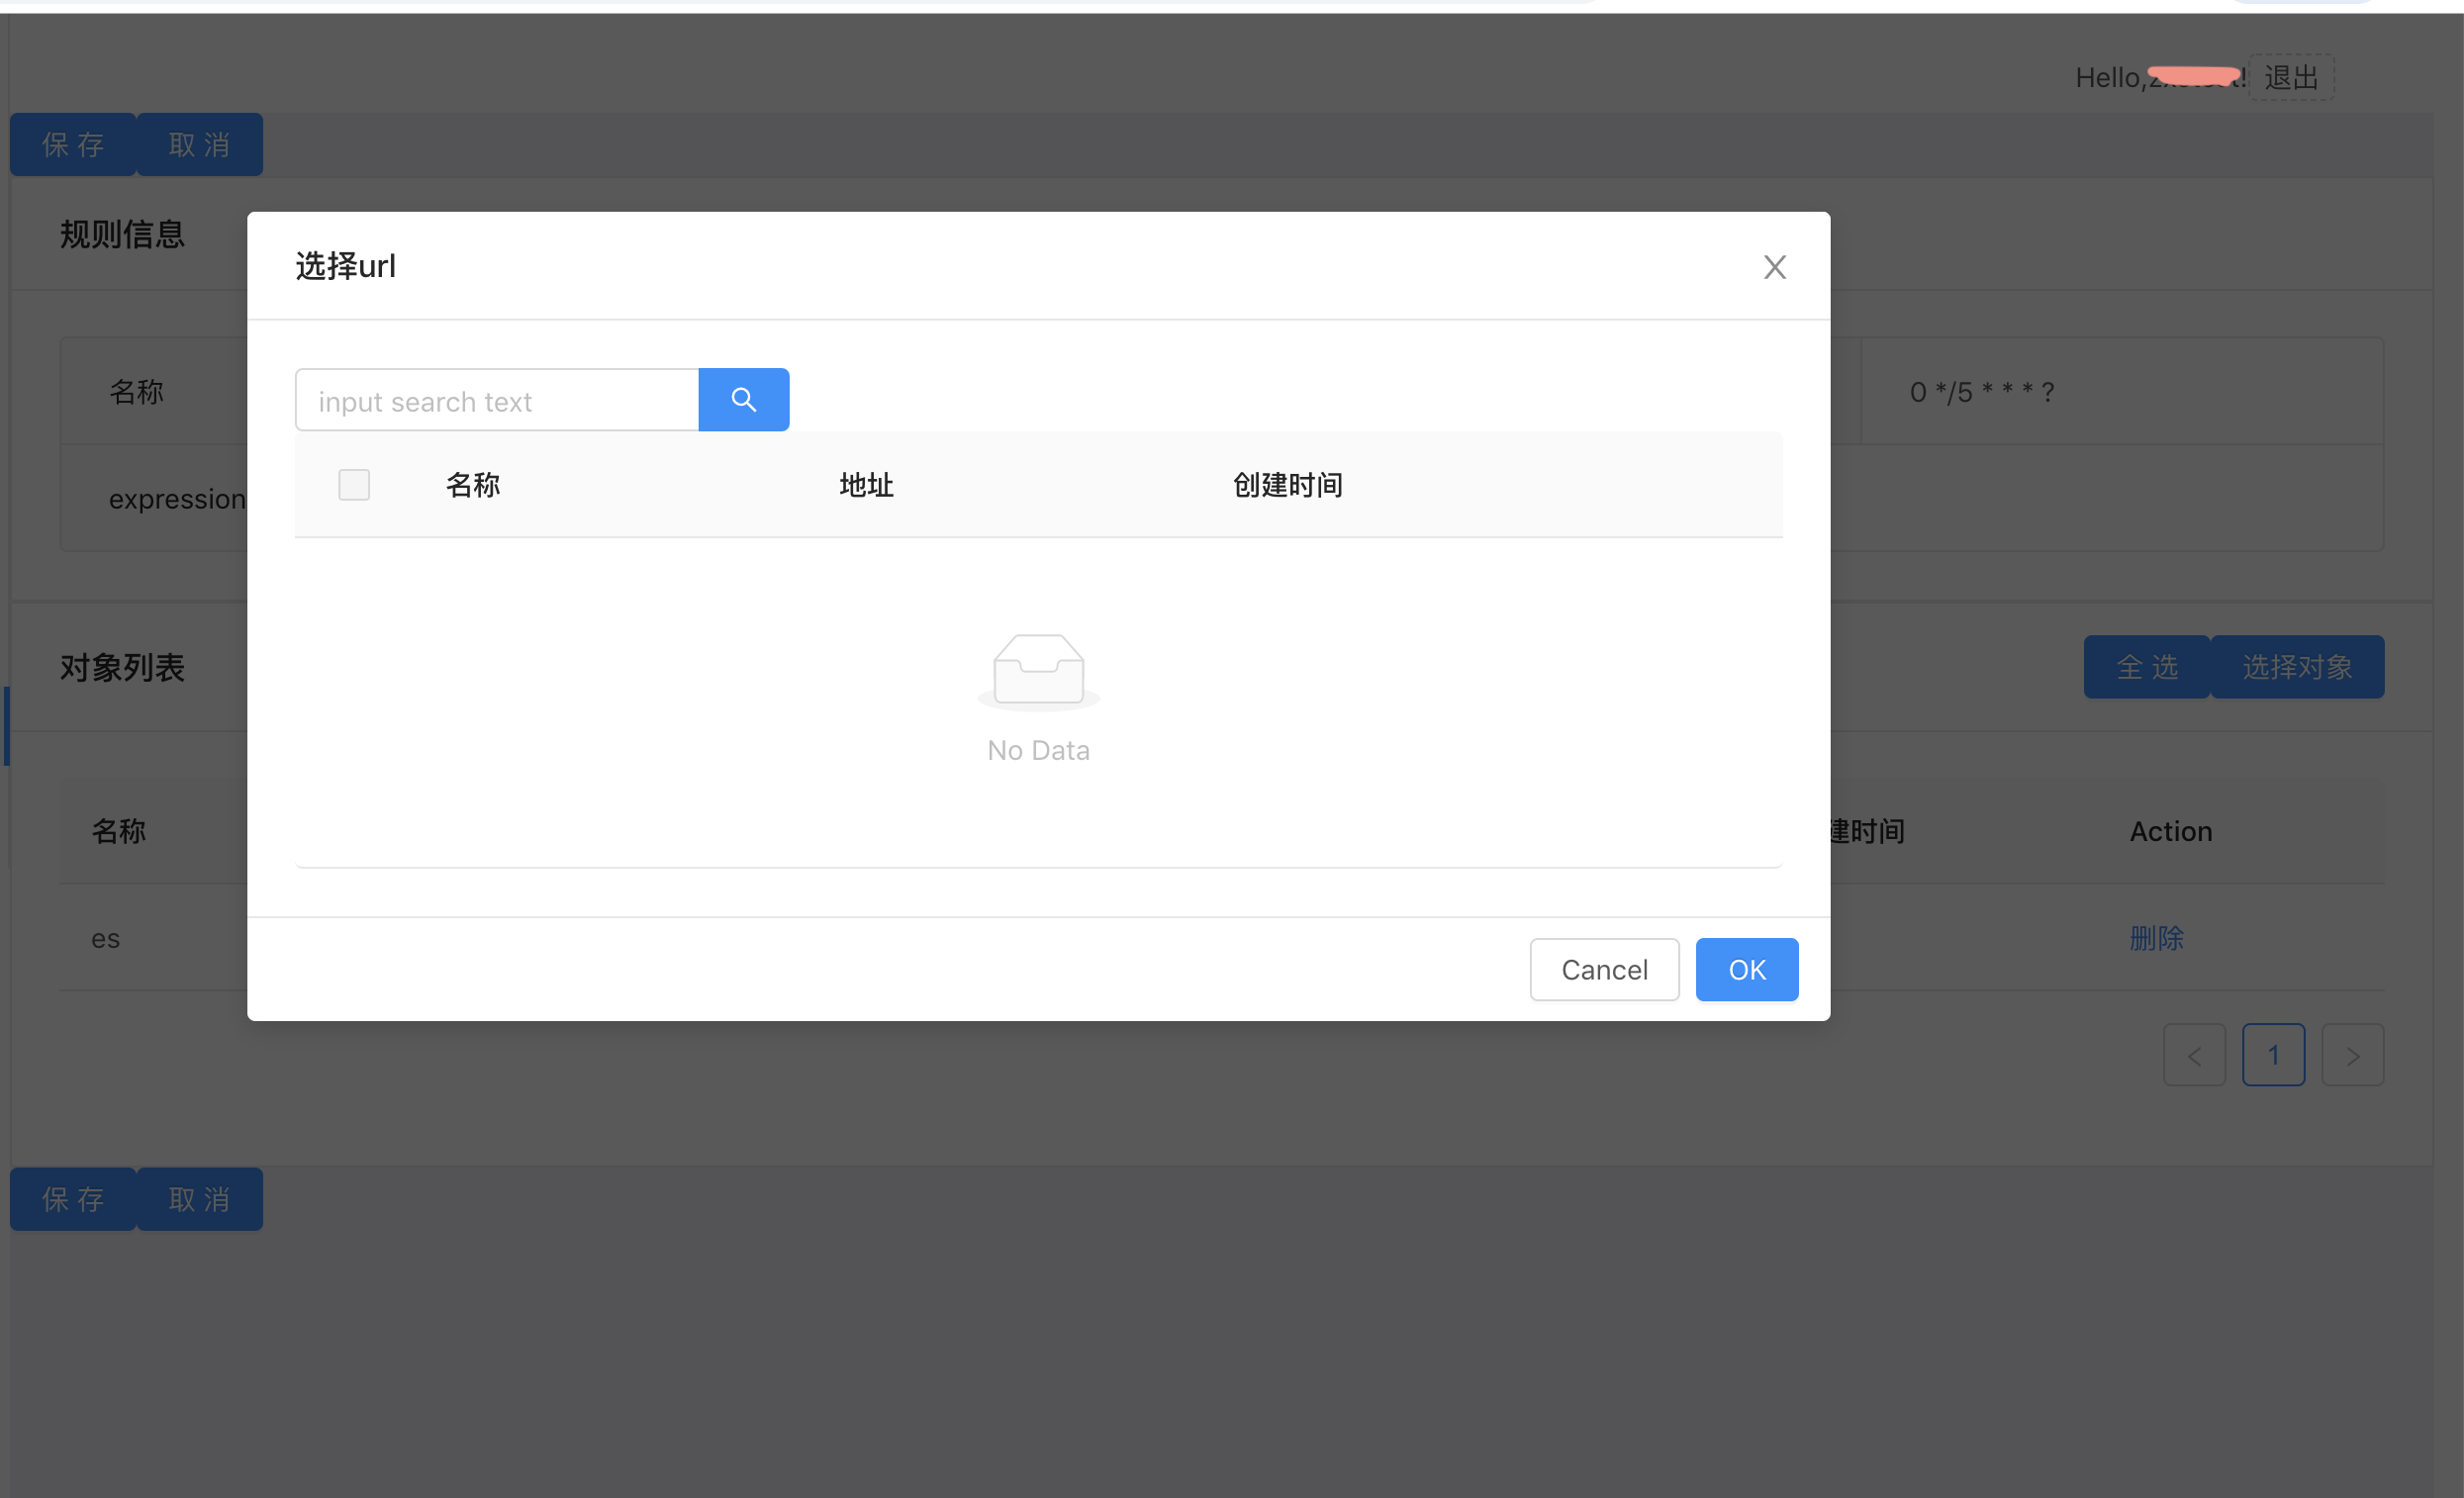Click the No Data empty inbox icon
Viewport: 2464px width, 1498px height.
click(x=1038, y=670)
